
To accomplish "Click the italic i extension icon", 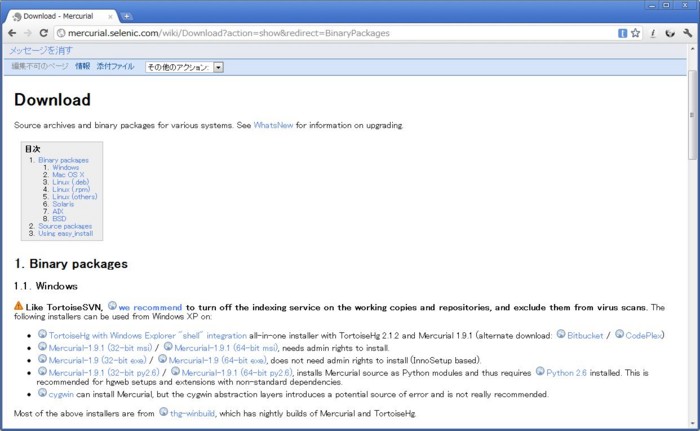I will (653, 33).
